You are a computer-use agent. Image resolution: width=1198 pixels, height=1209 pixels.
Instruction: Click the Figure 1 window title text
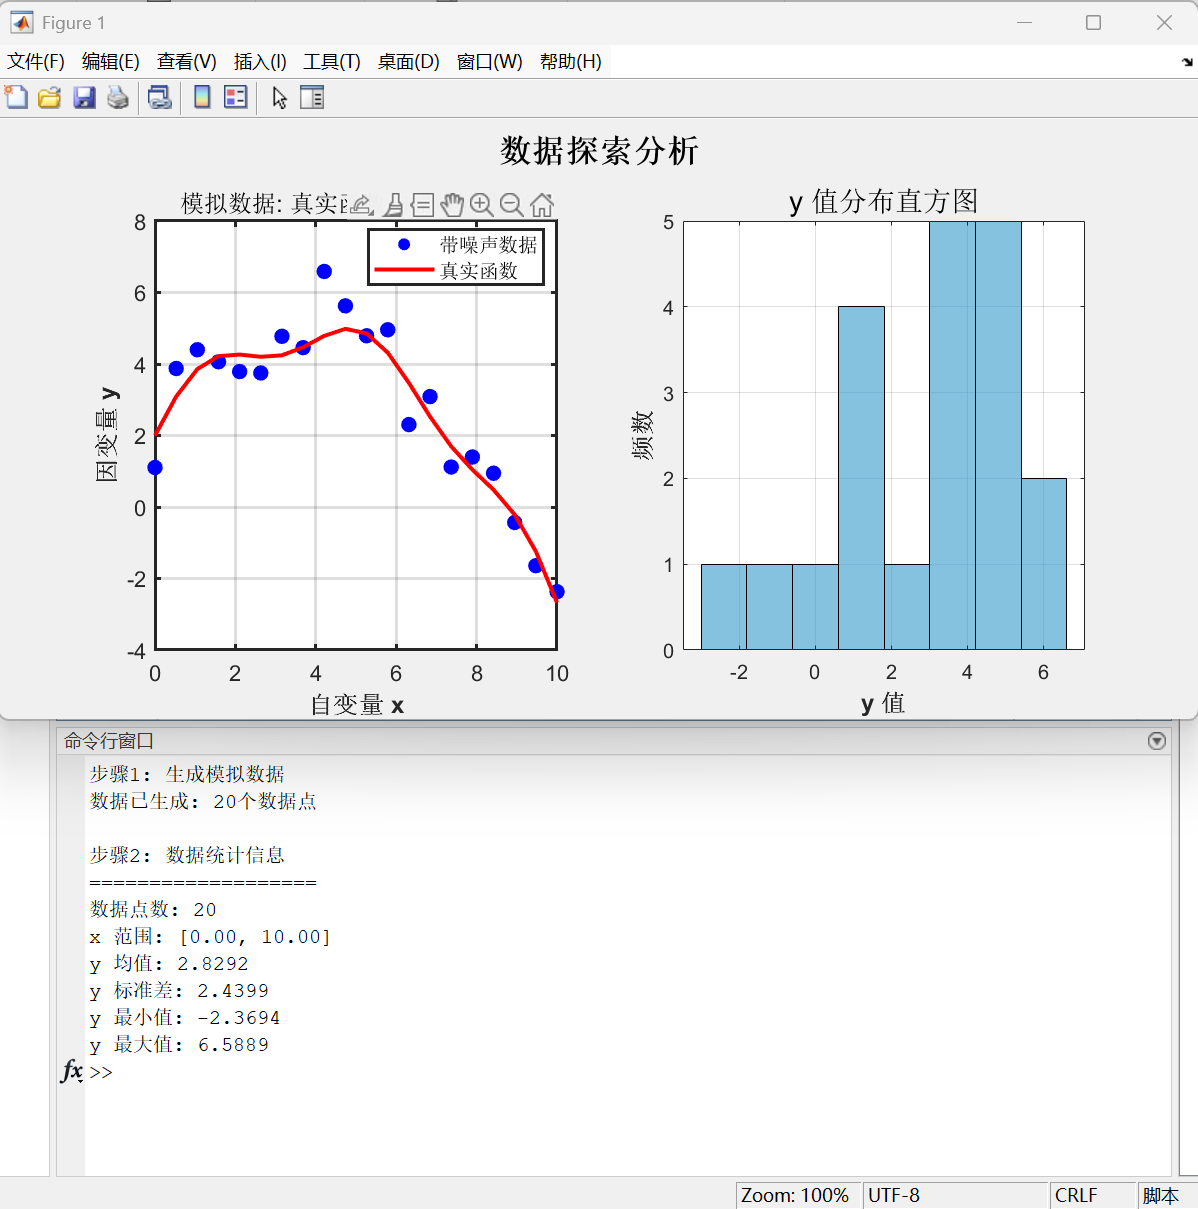coord(73,23)
